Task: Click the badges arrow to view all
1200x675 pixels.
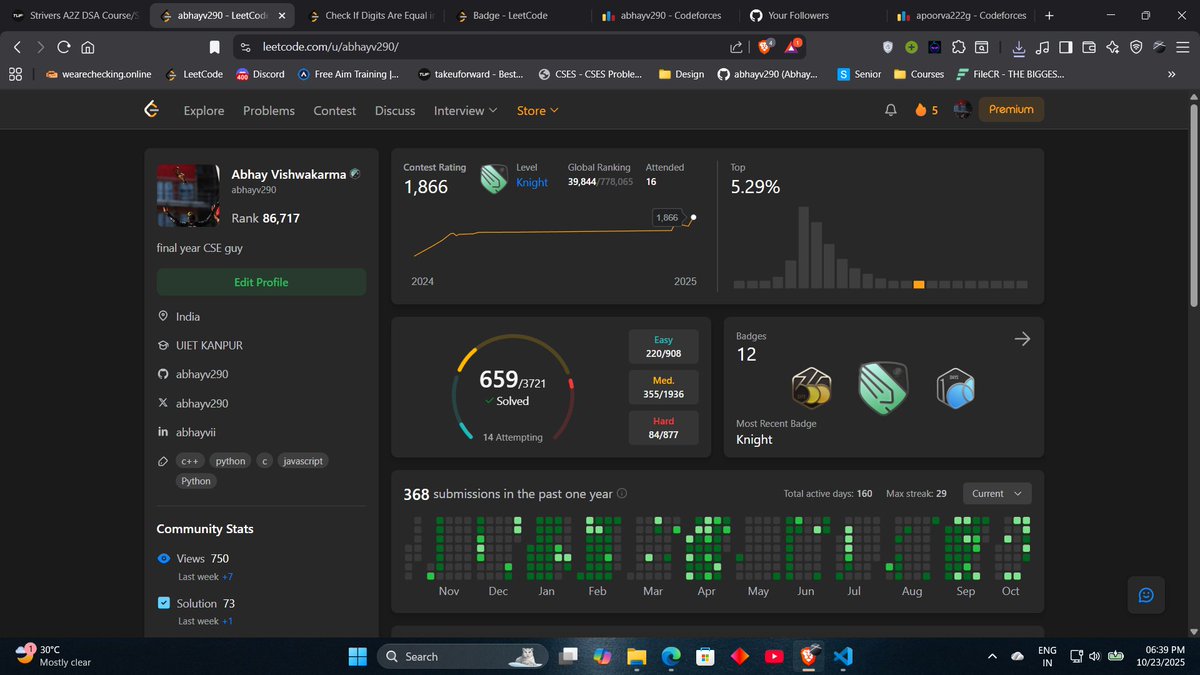Action: click(x=1022, y=339)
